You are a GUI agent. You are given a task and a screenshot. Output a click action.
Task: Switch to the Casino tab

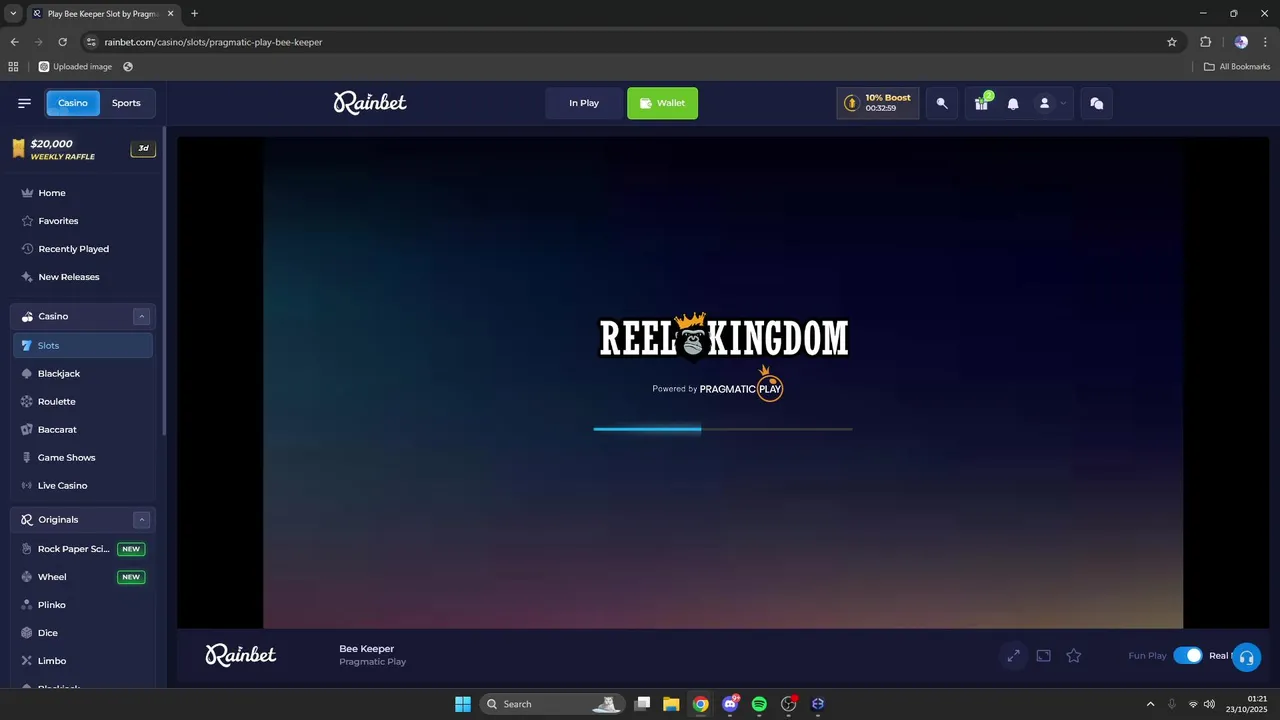[x=73, y=103]
